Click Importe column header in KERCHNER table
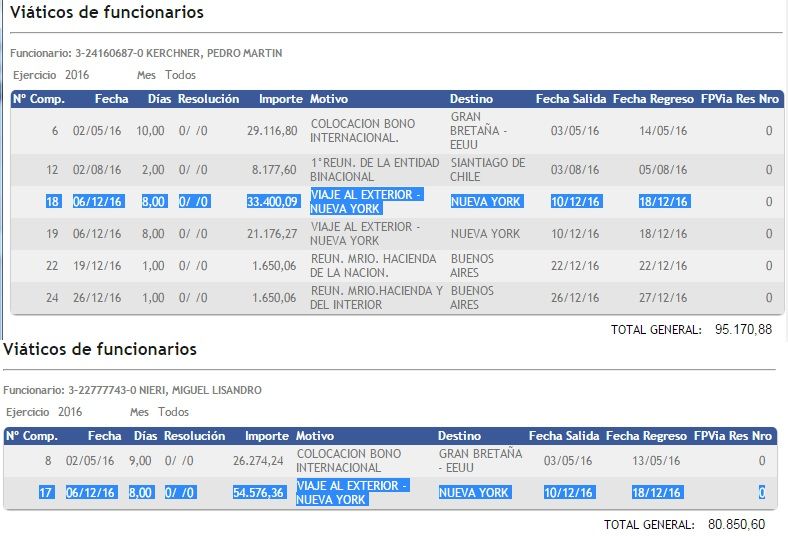Screen dimensions: 788x536 point(280,99)
